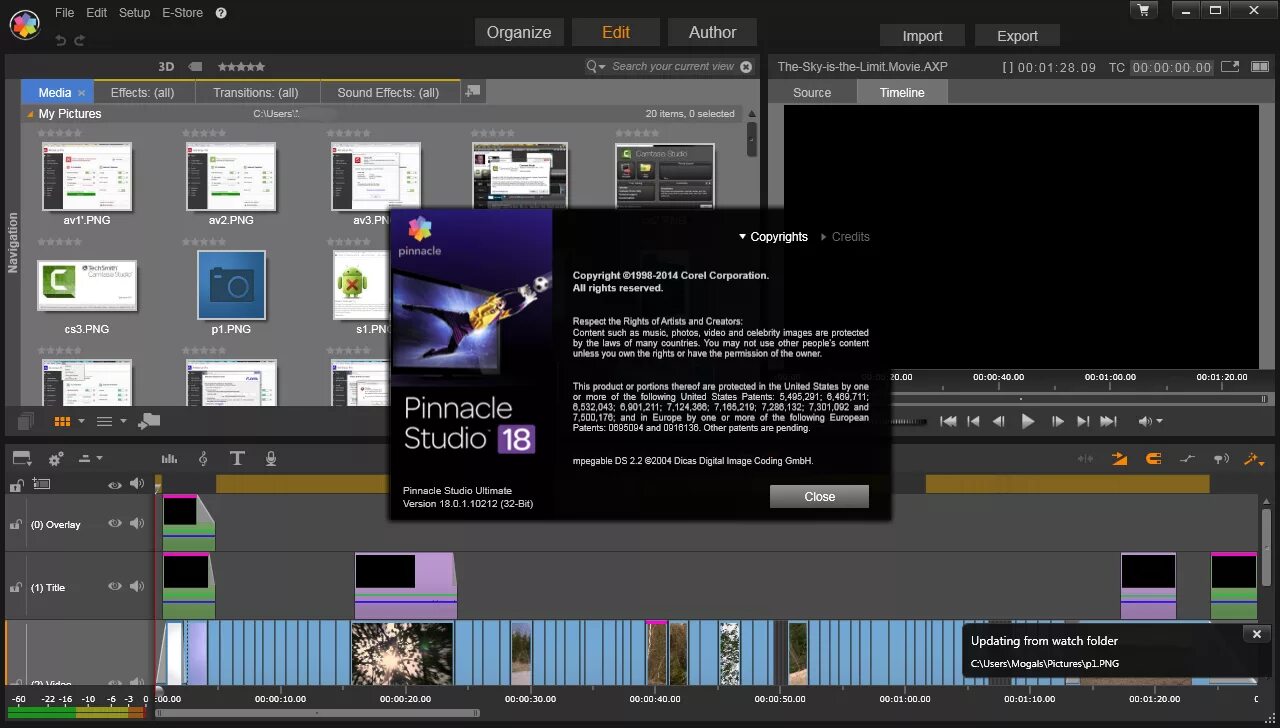
Task: Toggle the orange insert edit mode icon
Action: (1120, 459)
